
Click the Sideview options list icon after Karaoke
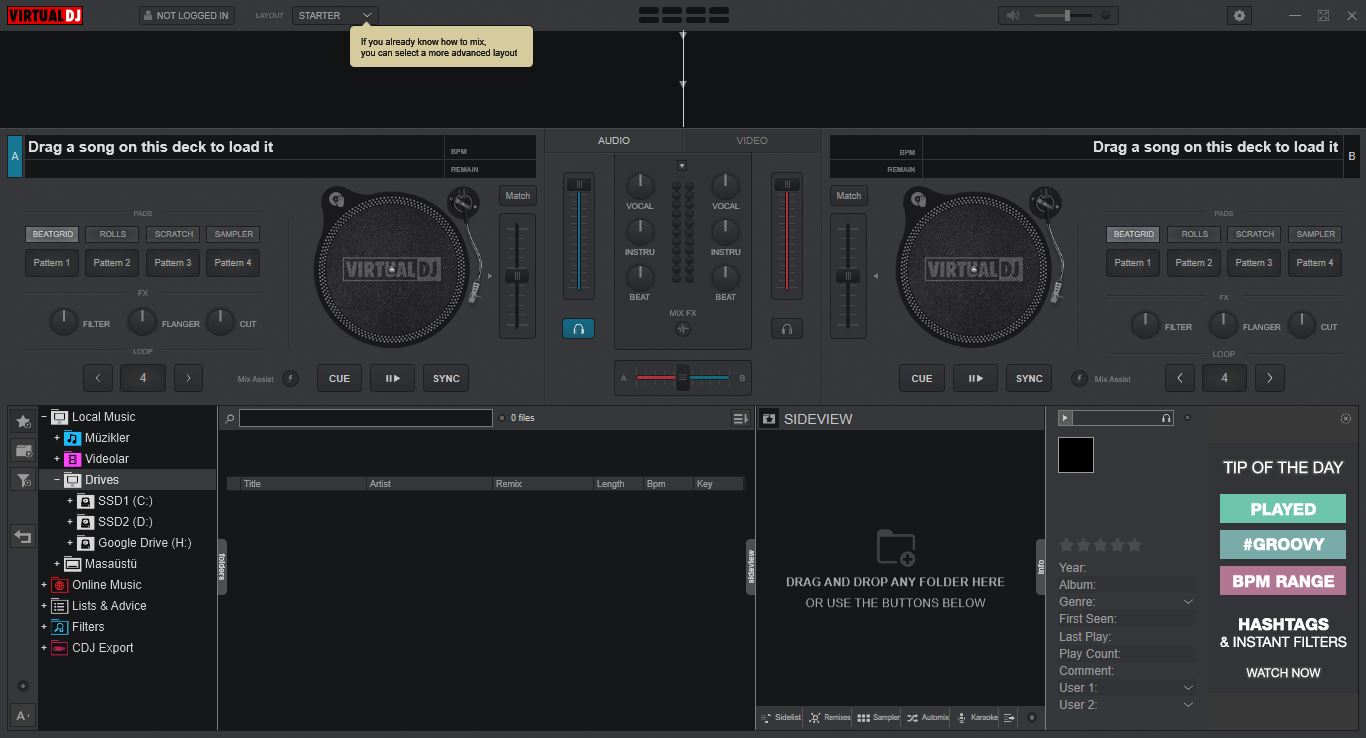click(1010, 717)
